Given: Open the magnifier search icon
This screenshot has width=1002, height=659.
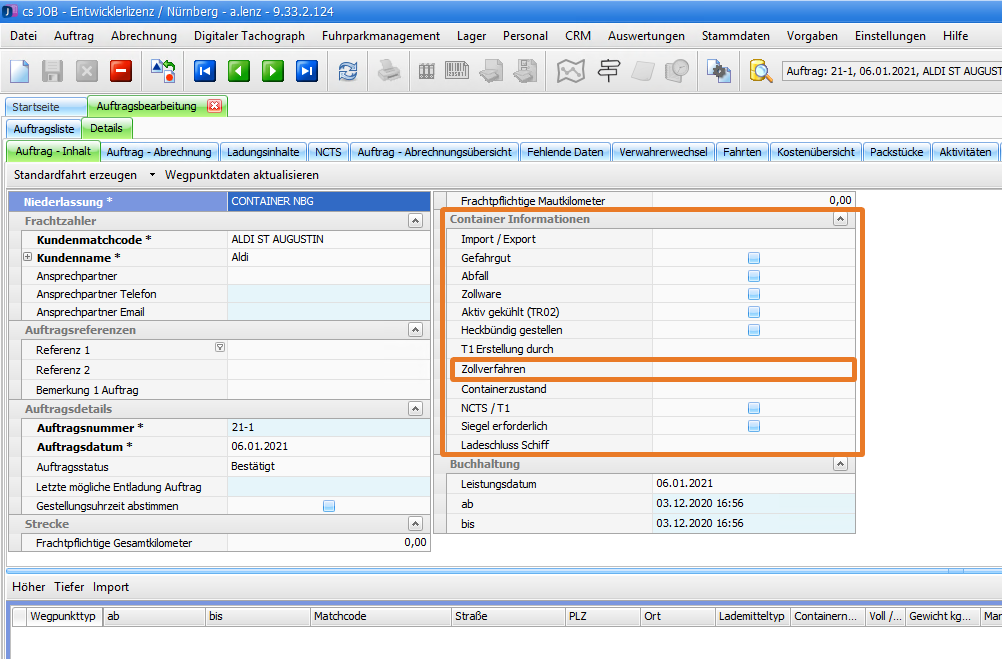Looking at the screenshot, I should point(761,71).
